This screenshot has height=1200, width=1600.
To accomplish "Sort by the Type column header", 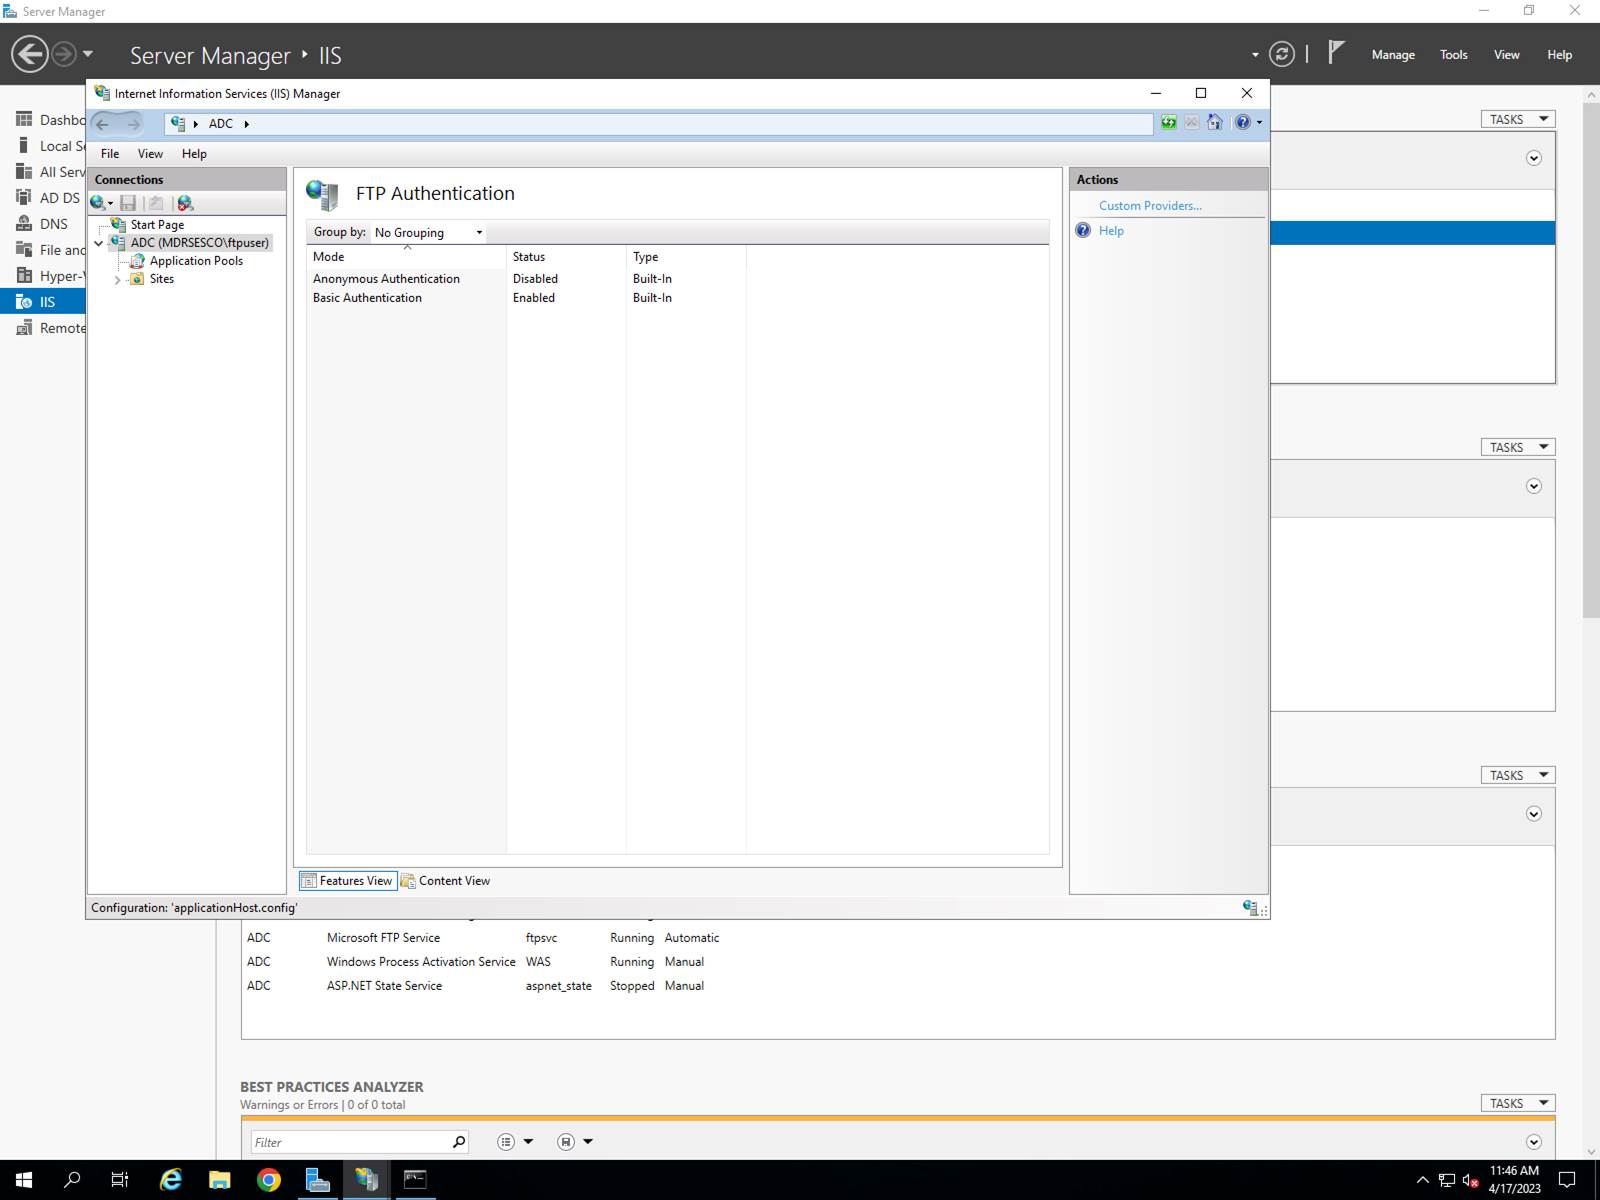I will (x=686, y=257).
